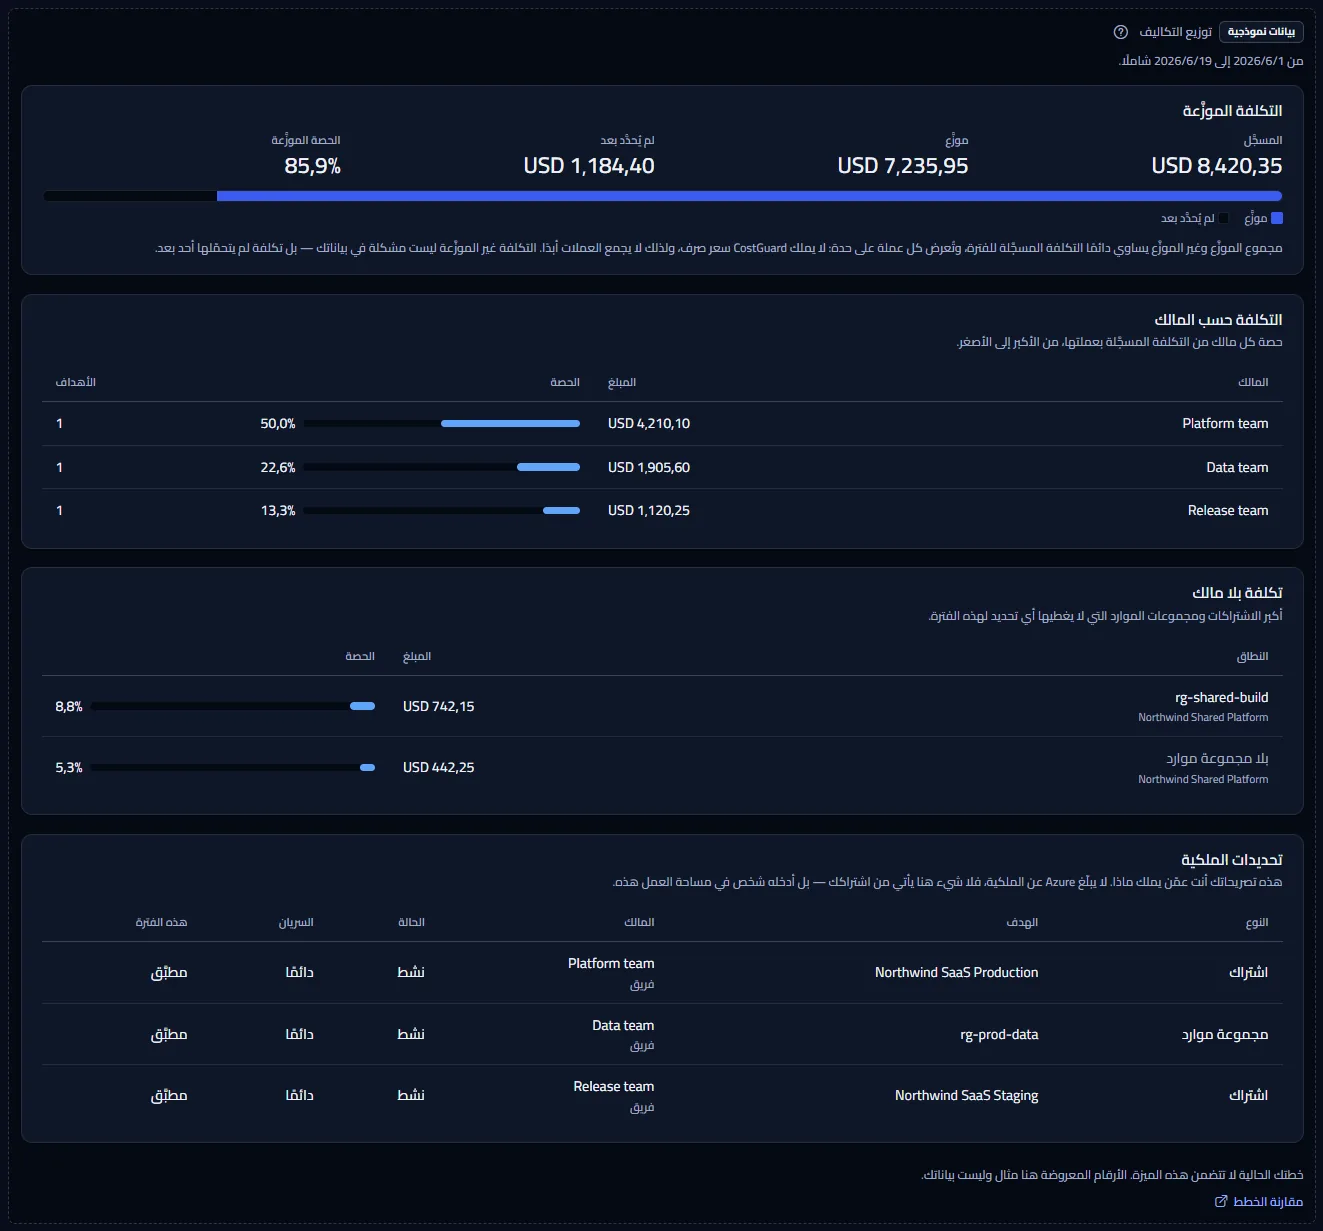Viewport: 1323px width, 1231px height.
Task: Click the نشط status in the rg-prod-data row
Action: 411,1035
